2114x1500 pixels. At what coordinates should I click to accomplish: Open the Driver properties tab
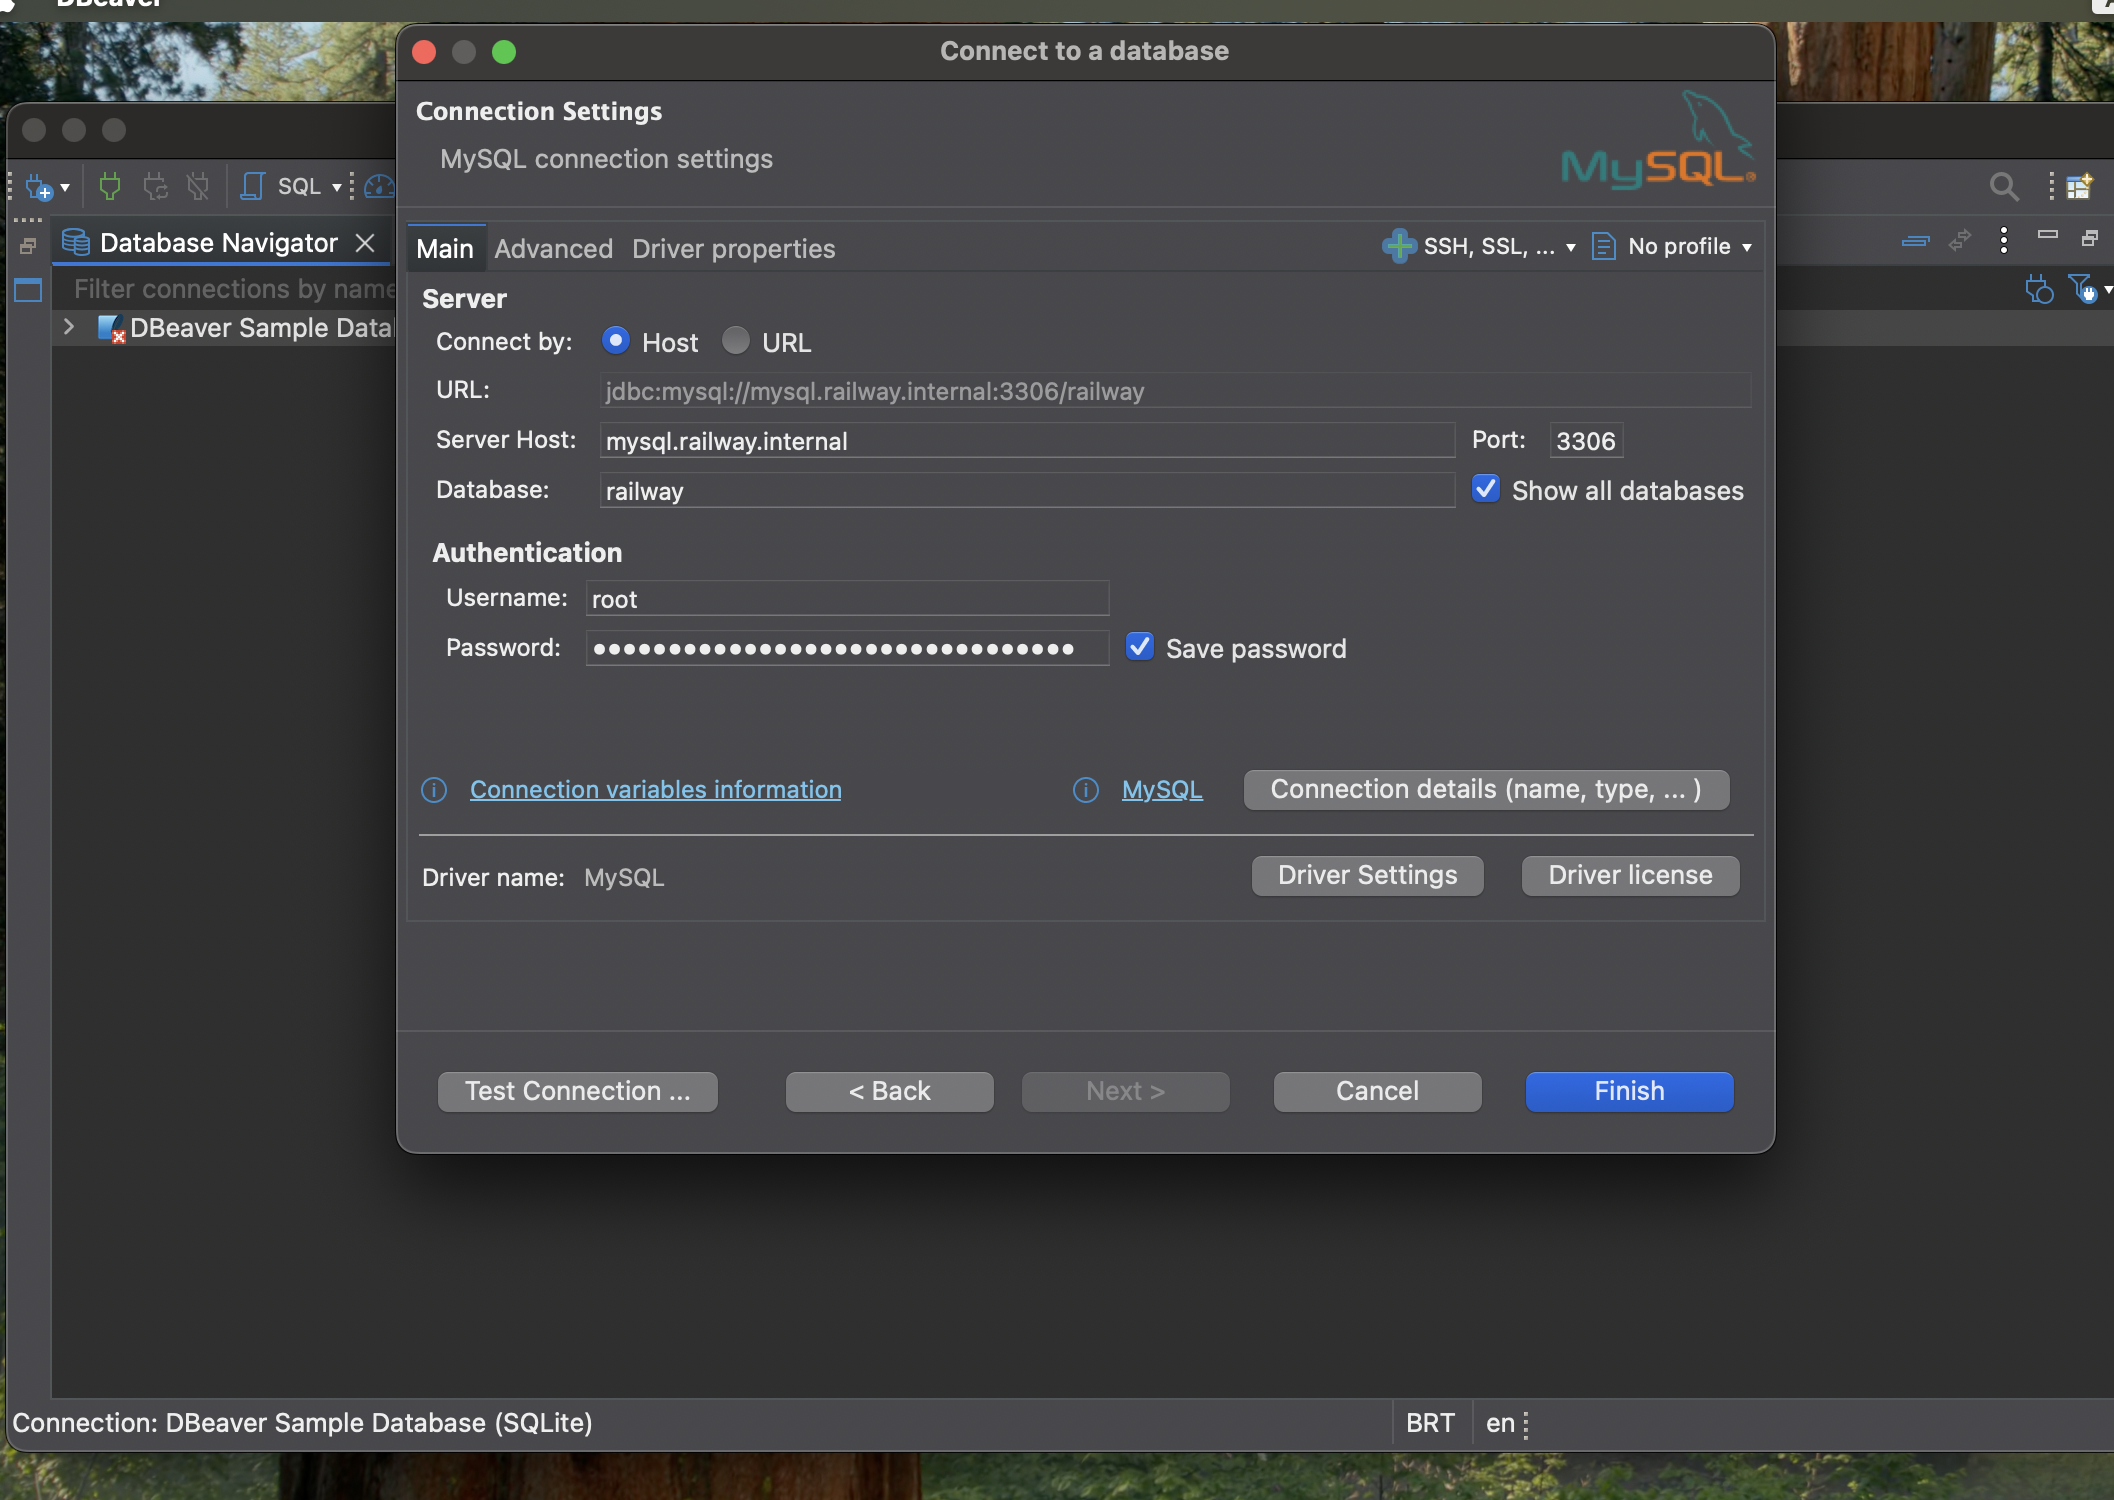(x=733, y=249)
